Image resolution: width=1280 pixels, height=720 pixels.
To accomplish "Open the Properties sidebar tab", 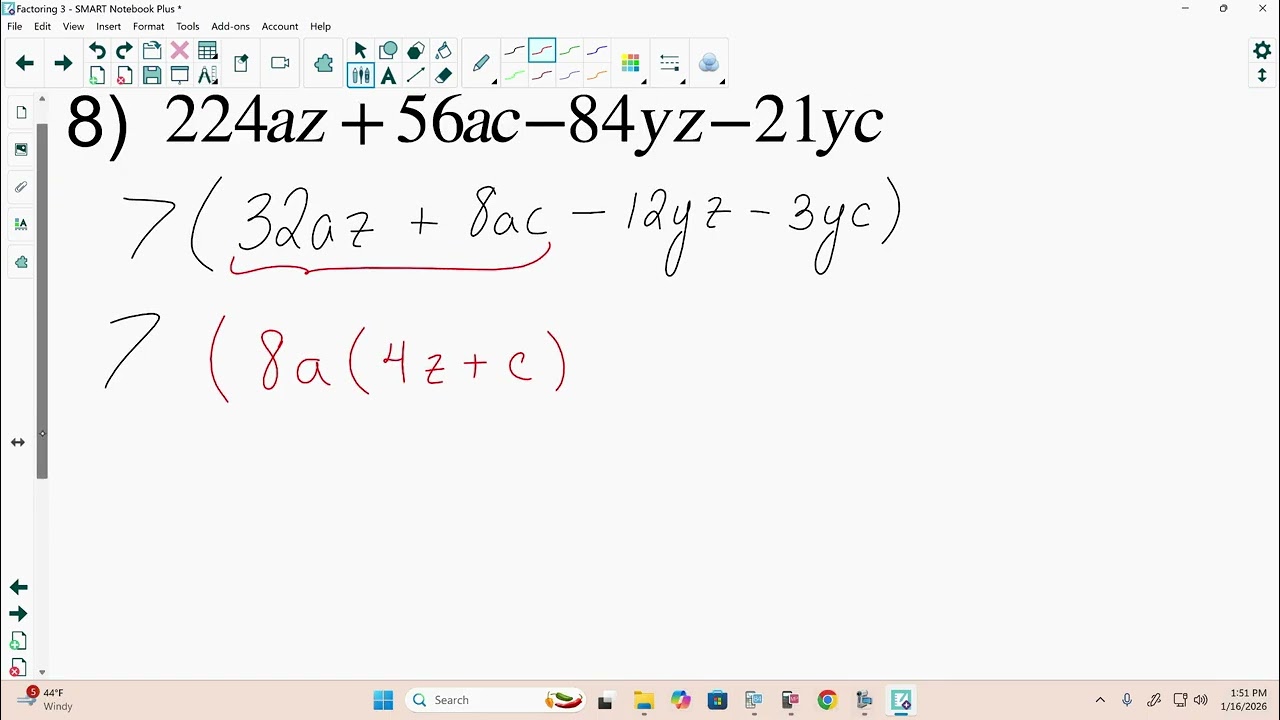I will pyautogui.click(x=21, y=224).
